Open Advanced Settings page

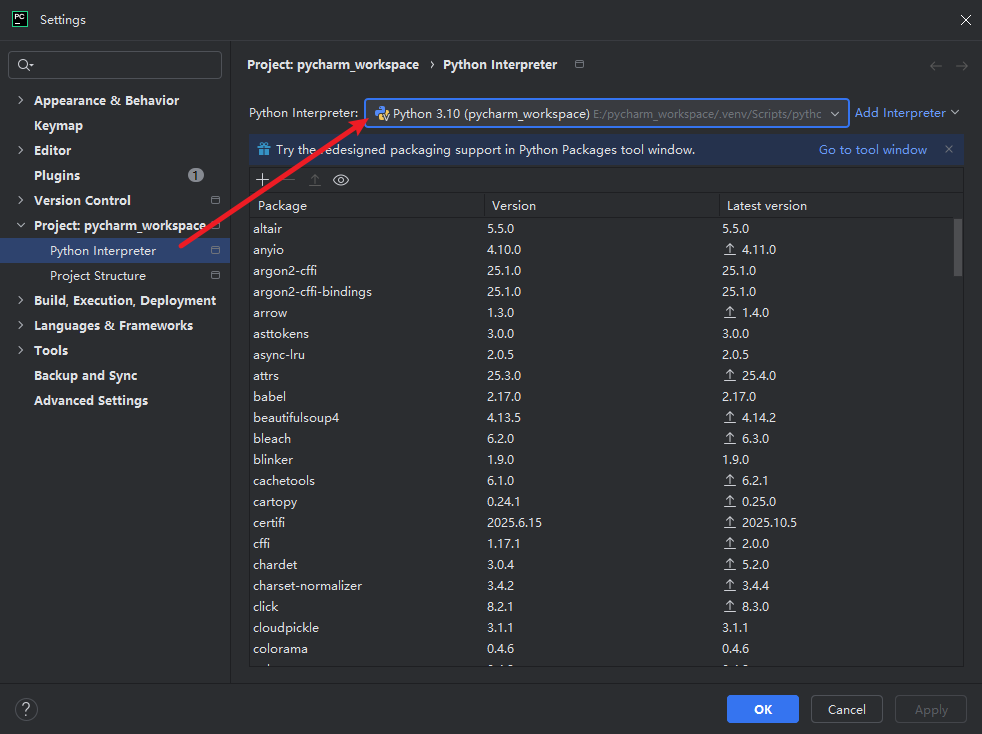coord(91,401)
